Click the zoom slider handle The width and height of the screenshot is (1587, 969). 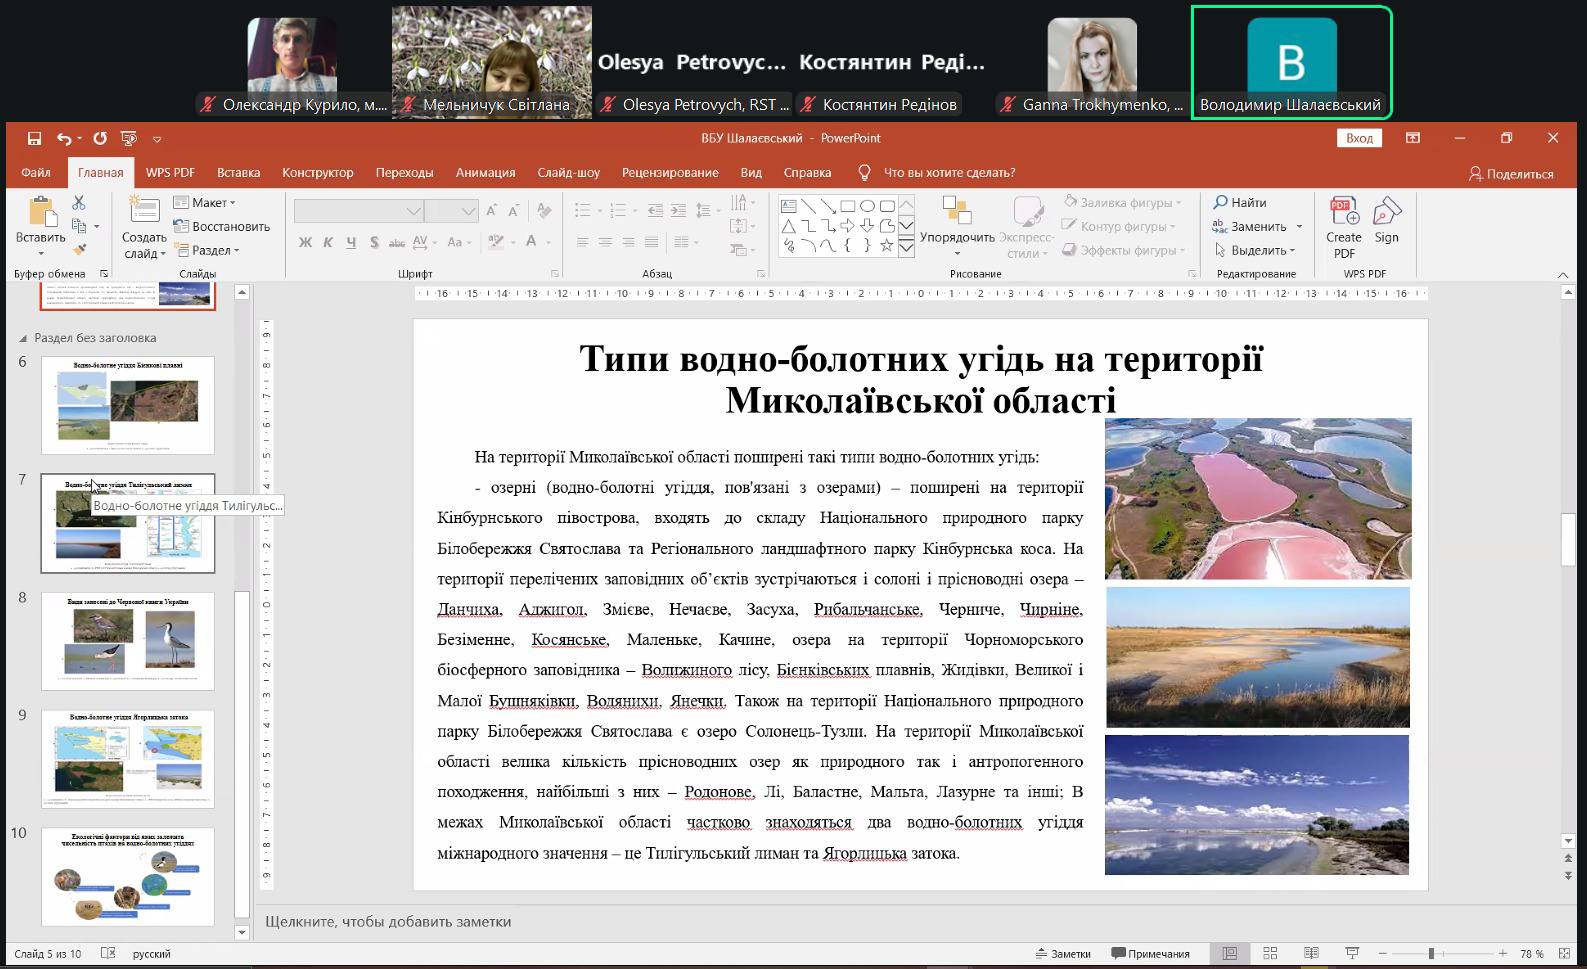click(1431, 953)
